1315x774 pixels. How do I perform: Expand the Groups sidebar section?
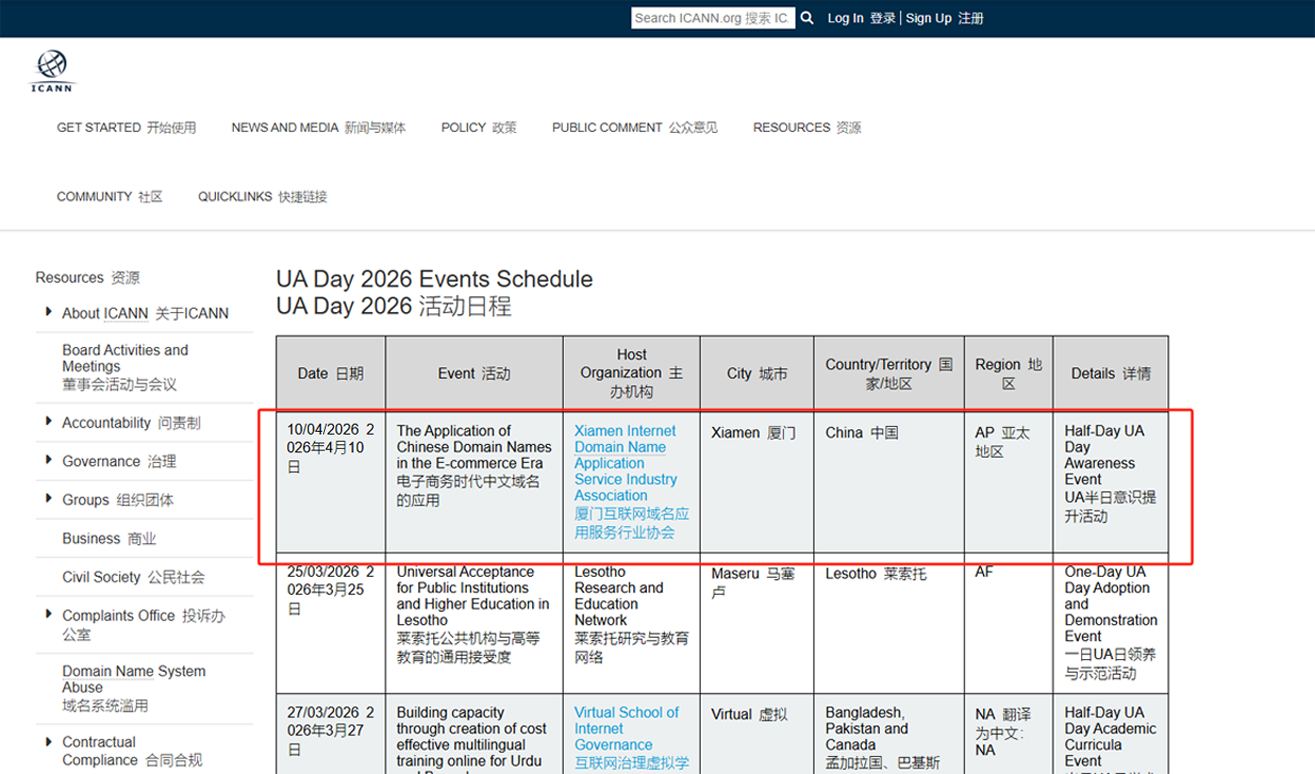point(48,499)
